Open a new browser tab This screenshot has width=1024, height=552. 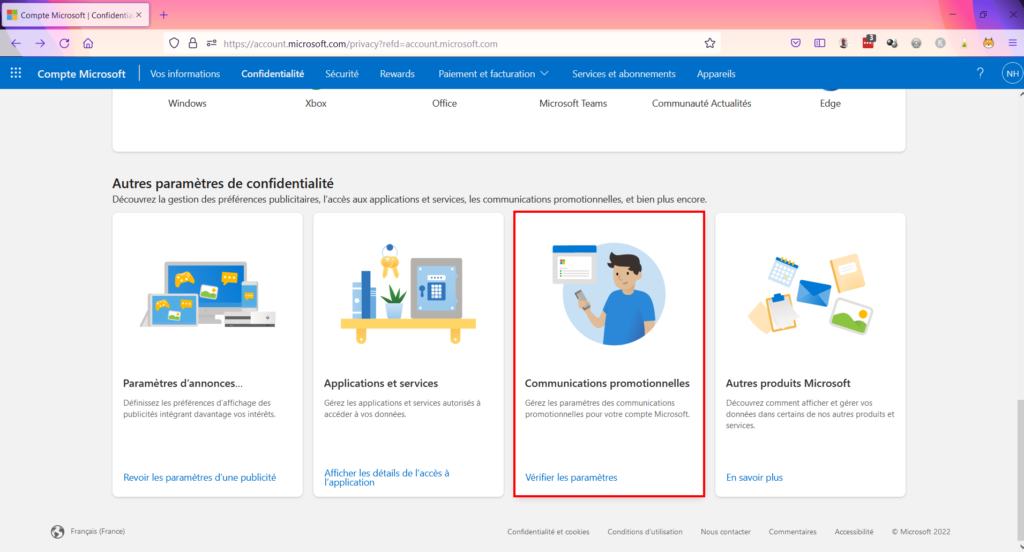pos(163,14)
